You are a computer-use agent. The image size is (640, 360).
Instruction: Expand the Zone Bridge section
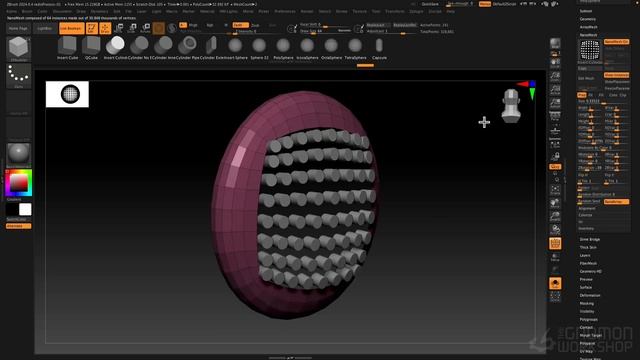click(590, 239)
